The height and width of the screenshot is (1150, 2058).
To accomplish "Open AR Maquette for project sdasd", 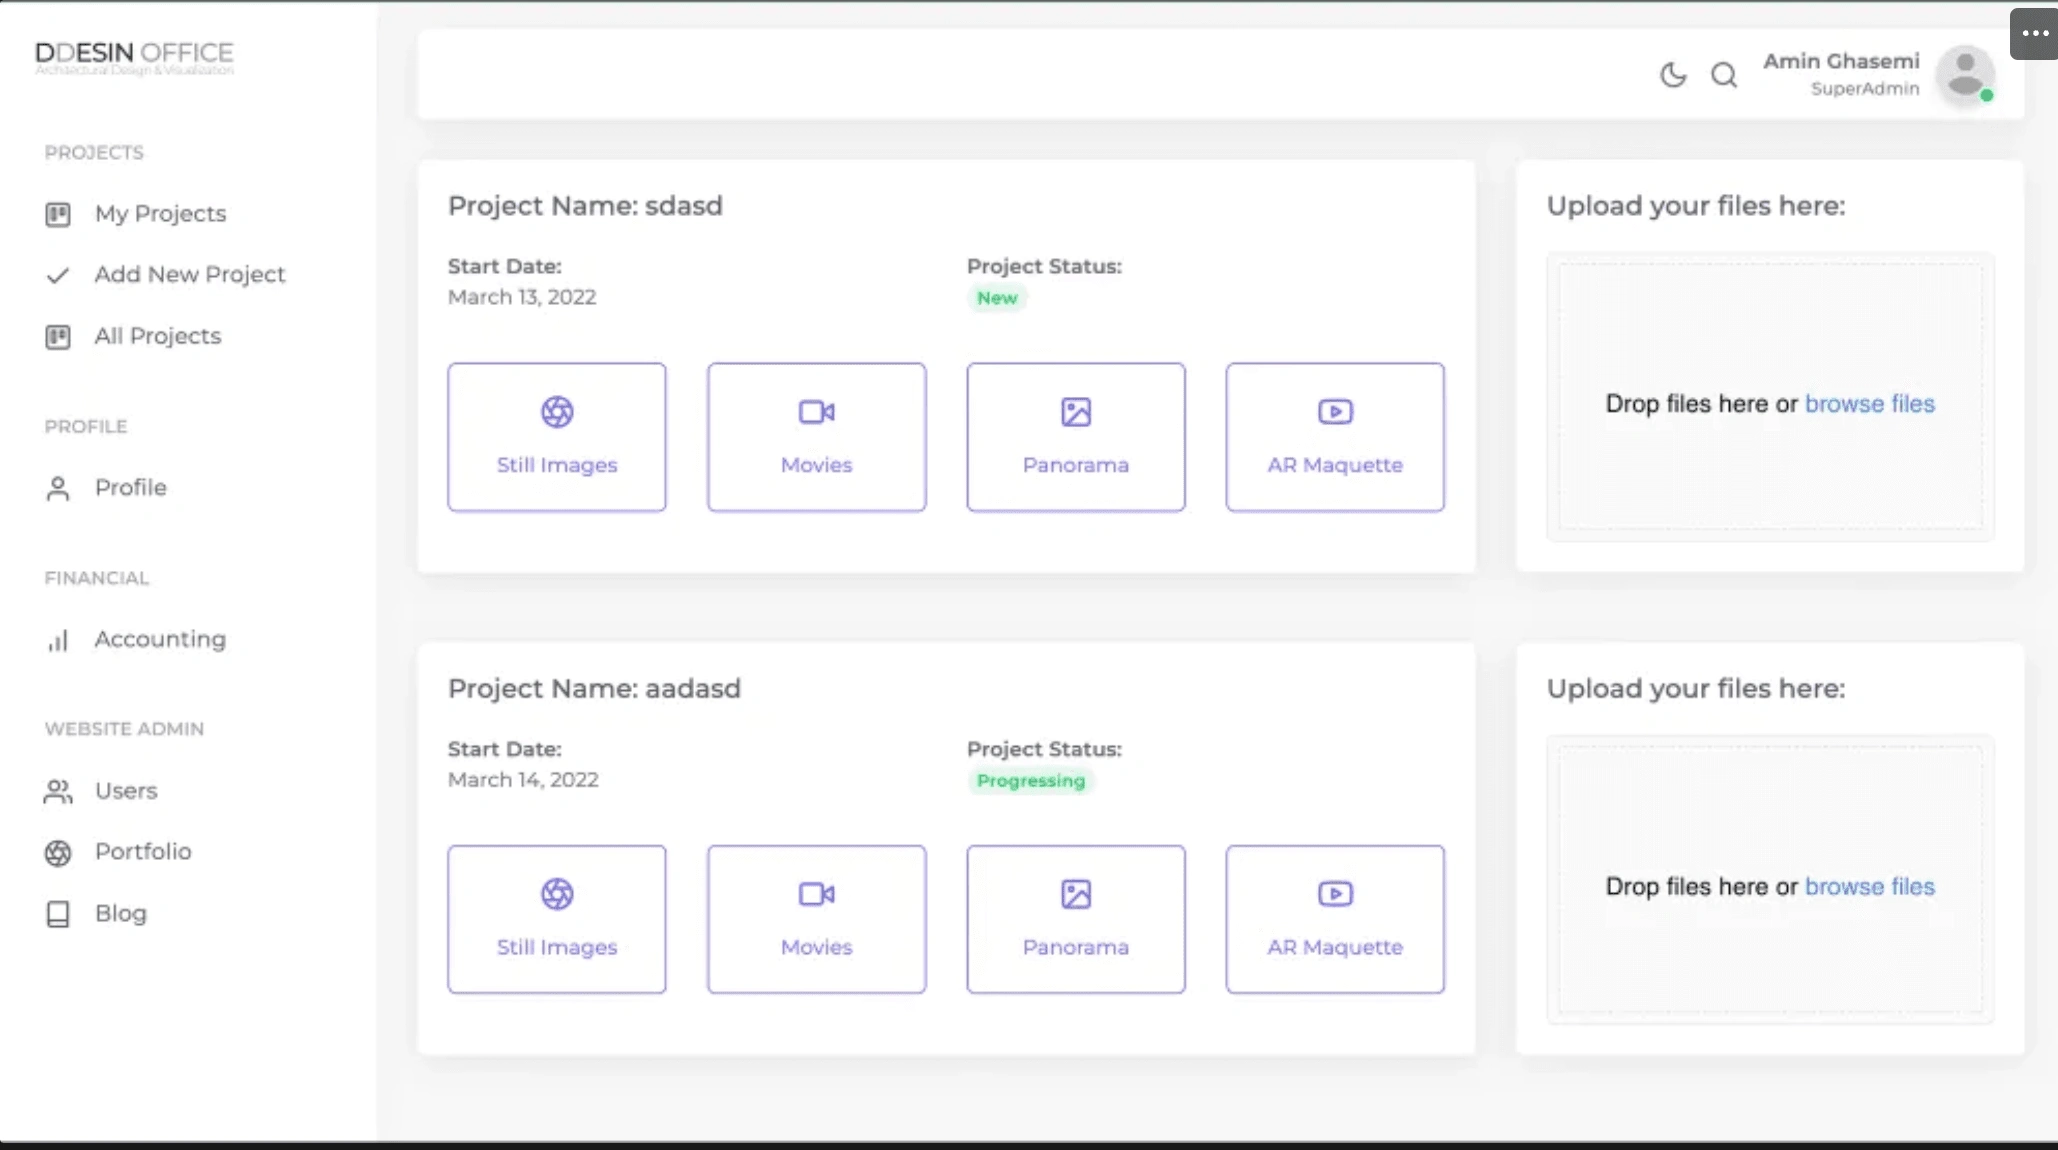I will pos(1335,437).
